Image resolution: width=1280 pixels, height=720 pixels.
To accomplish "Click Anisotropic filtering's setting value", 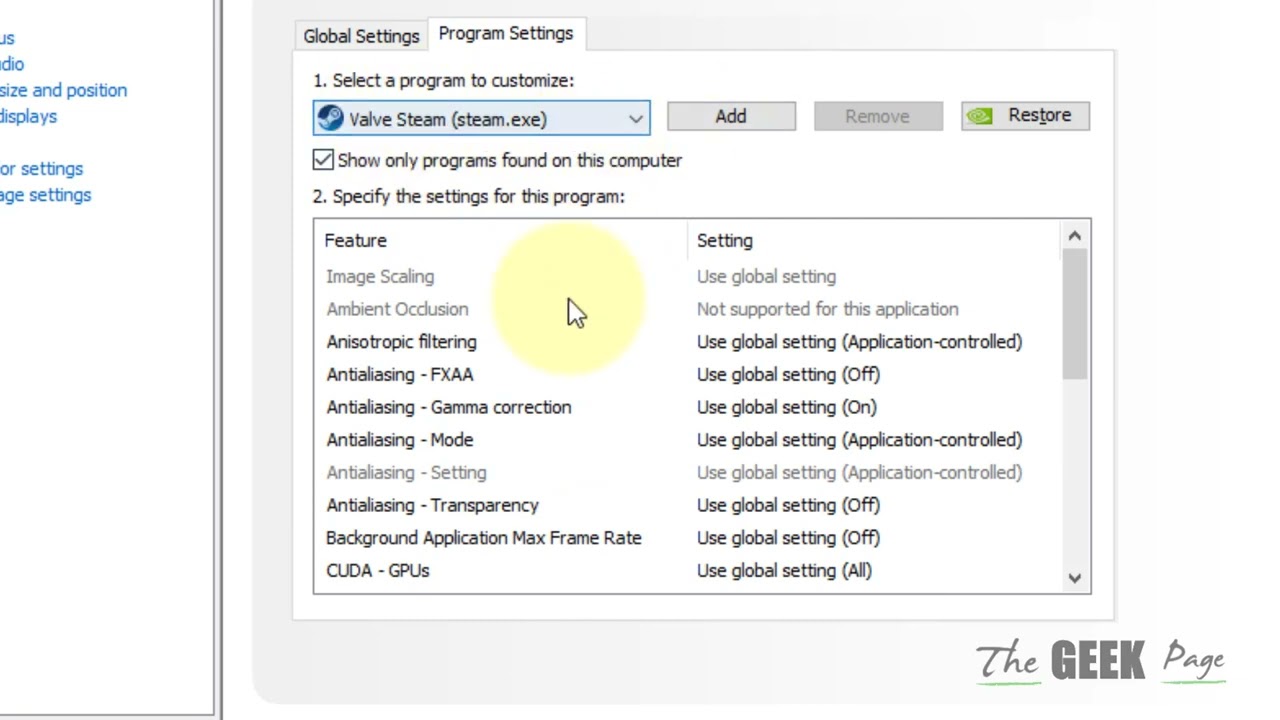I will (859, 342).
